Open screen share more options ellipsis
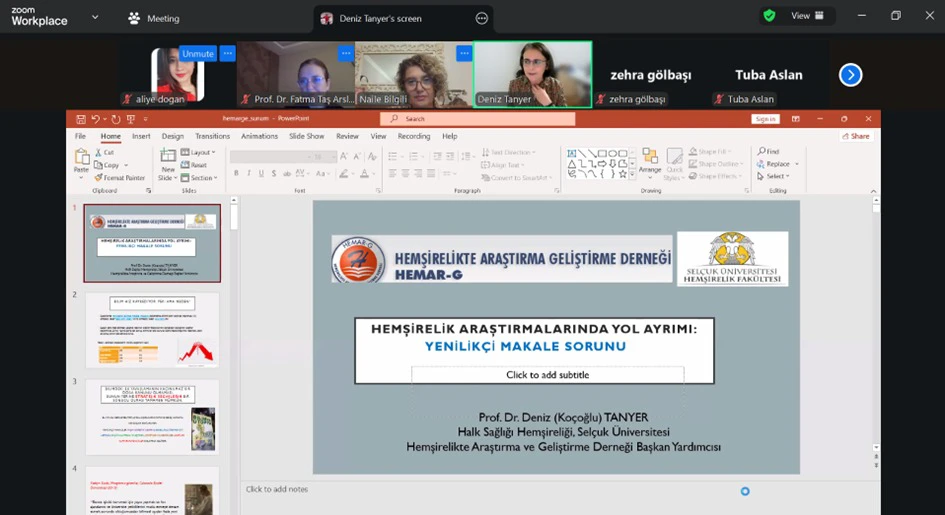Image resolution: width=945 pixels, height=515 pixels. coord(481,18)
